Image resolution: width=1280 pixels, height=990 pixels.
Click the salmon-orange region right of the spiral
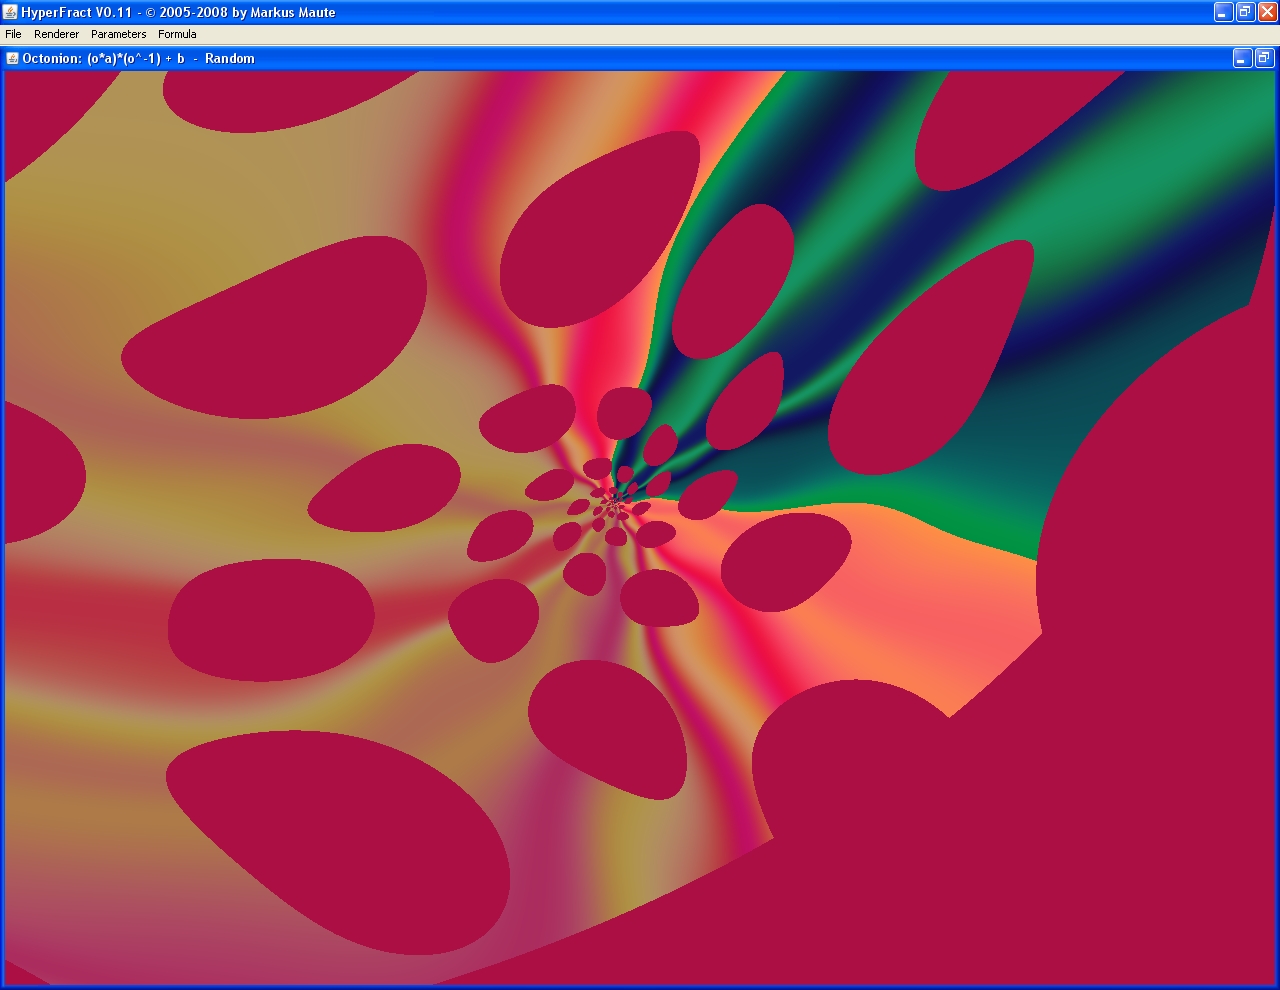pos(900,600)
